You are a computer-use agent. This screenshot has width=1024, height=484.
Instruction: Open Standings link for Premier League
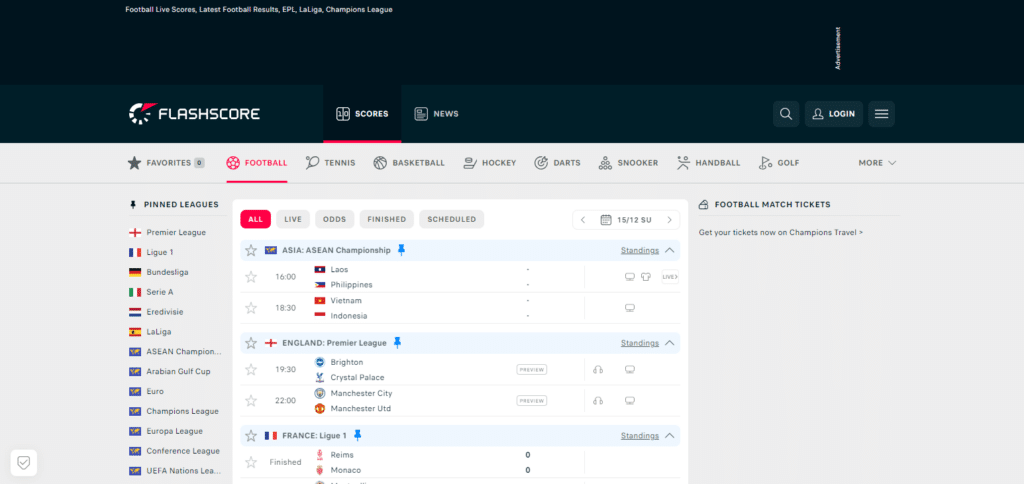(640, 343)
